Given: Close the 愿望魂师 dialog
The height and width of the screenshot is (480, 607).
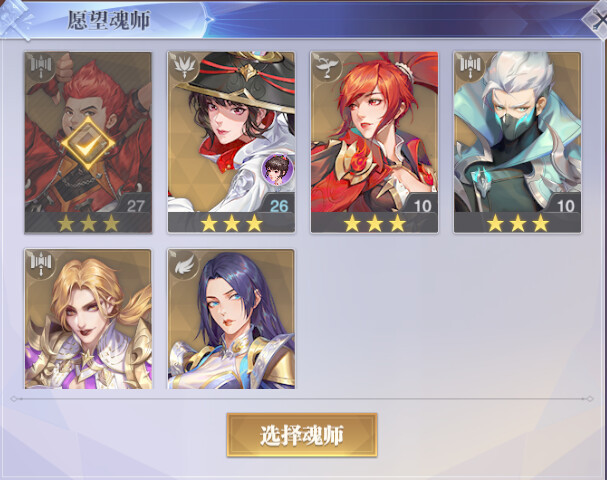Looking at the screenshot, I should (596, 20).
